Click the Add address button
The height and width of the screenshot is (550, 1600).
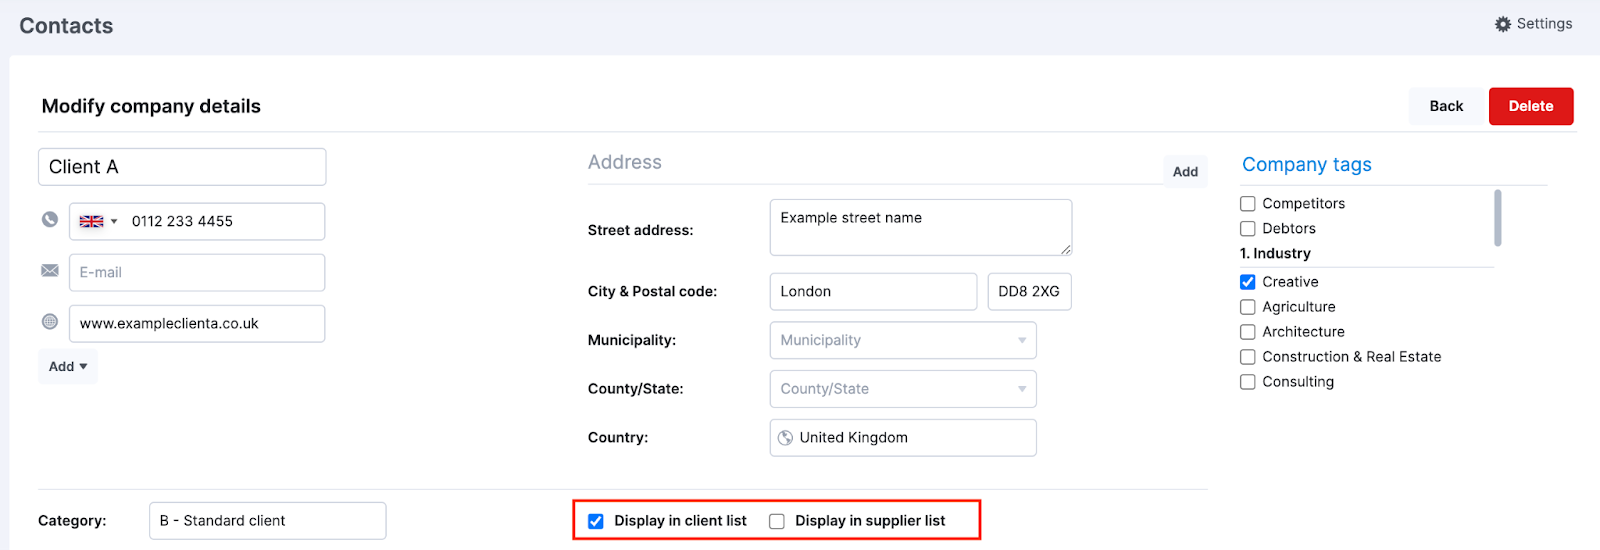pos(1185,172)
